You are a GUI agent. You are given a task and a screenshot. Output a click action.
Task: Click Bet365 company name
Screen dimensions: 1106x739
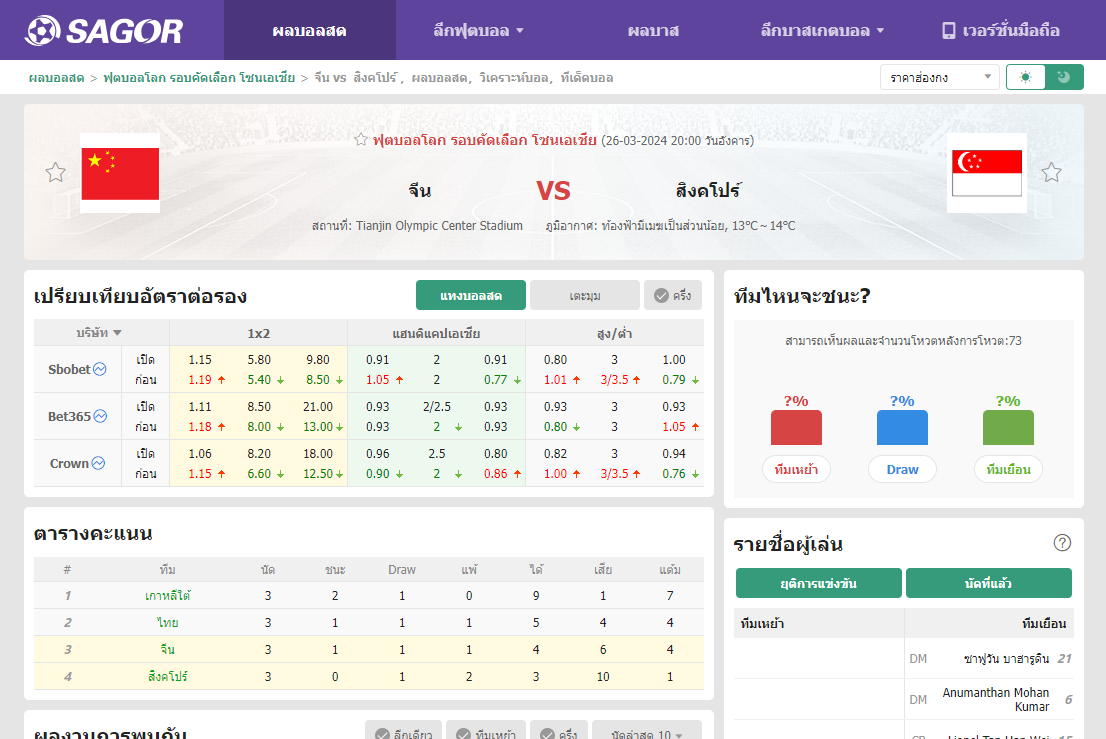[69, 416]
